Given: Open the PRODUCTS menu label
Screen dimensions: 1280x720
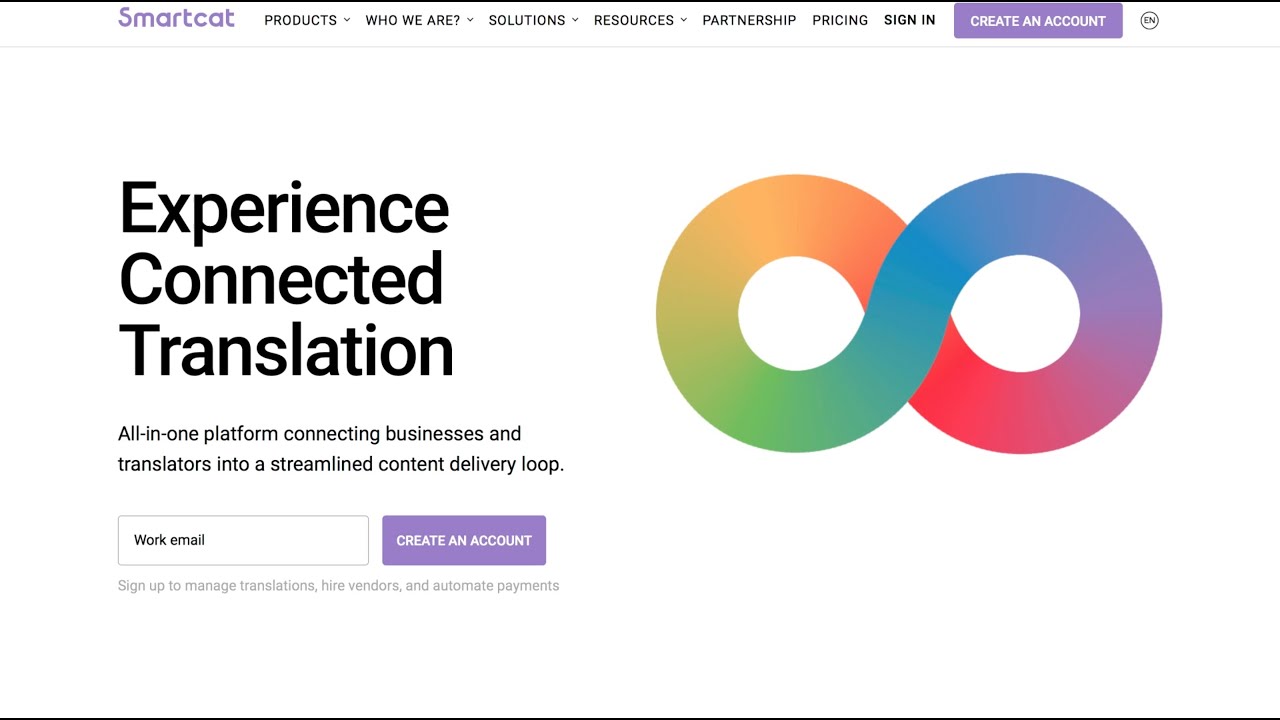Looking at the screenshot, I should [x=300, y=20].
